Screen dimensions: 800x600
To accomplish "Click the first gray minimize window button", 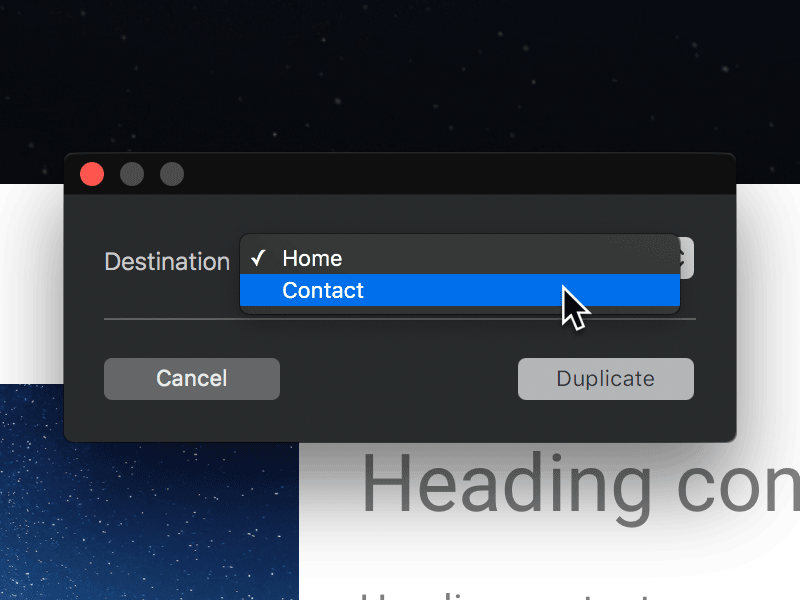I will (132, 174).
